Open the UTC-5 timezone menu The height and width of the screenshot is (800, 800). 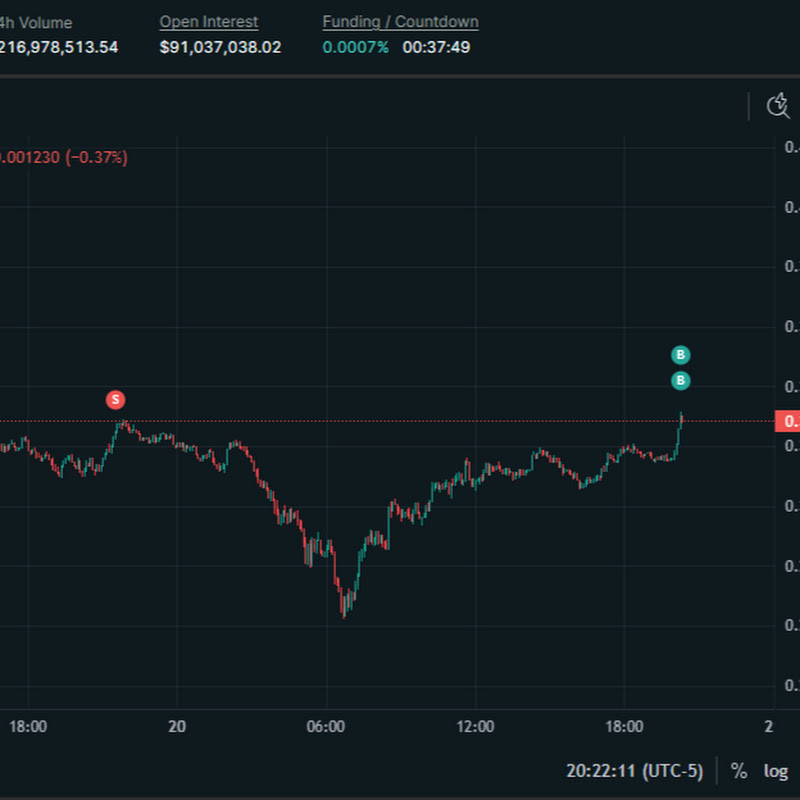point(634,771)
